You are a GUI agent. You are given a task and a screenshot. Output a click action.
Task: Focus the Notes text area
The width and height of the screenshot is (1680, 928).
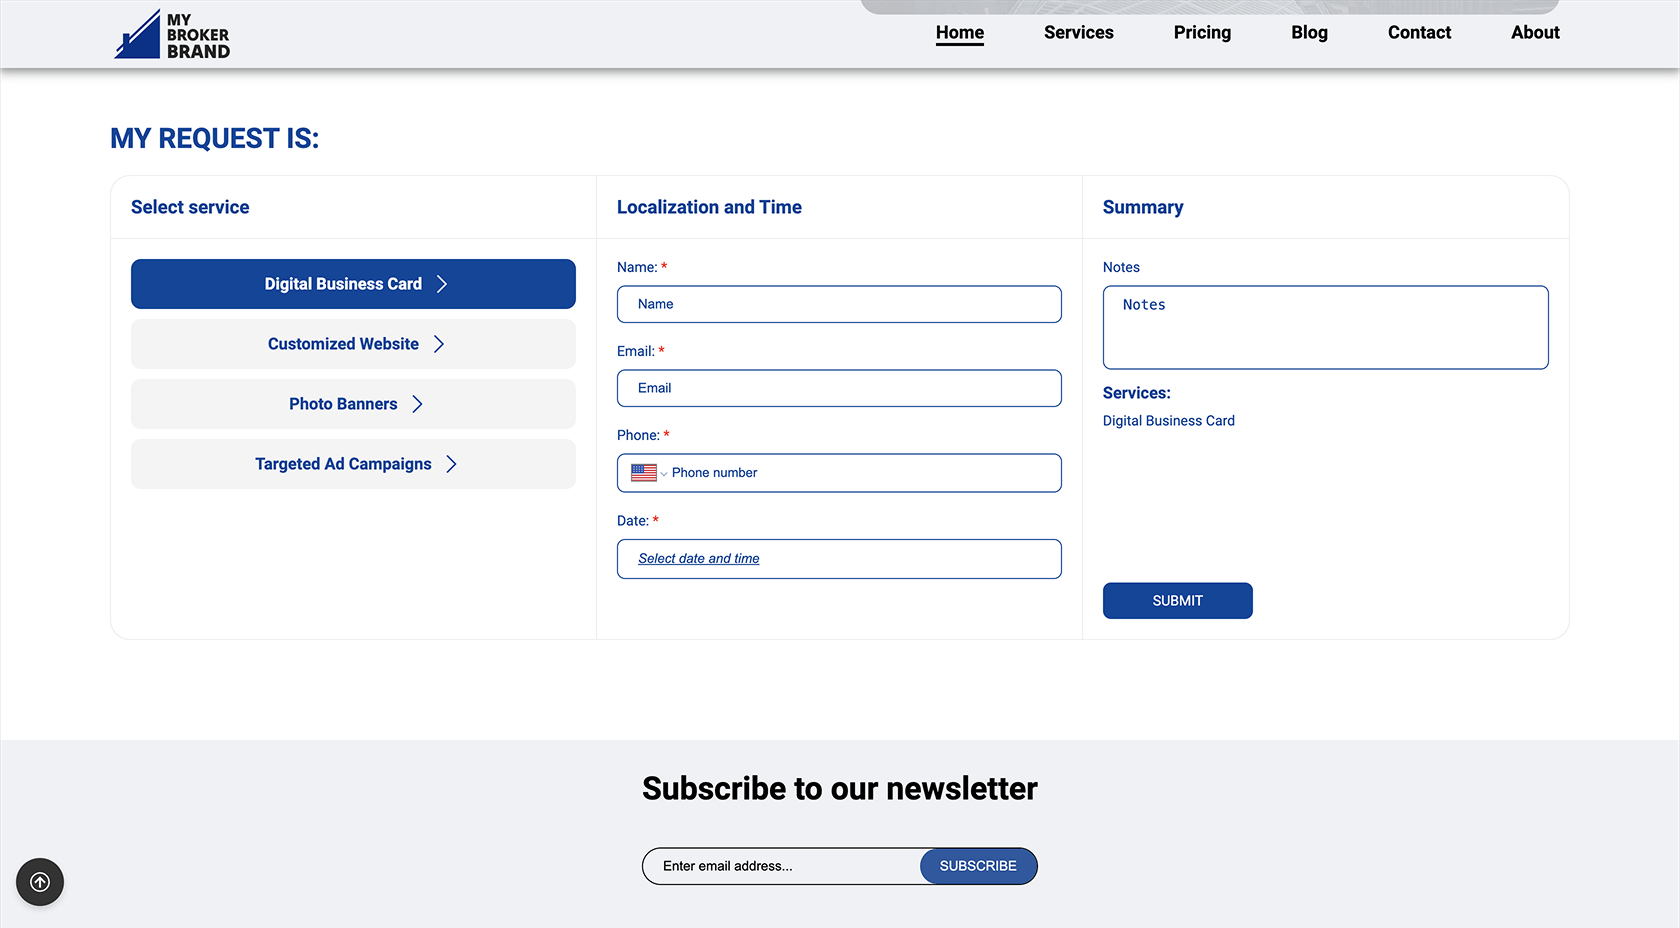tap(1325, 328)
